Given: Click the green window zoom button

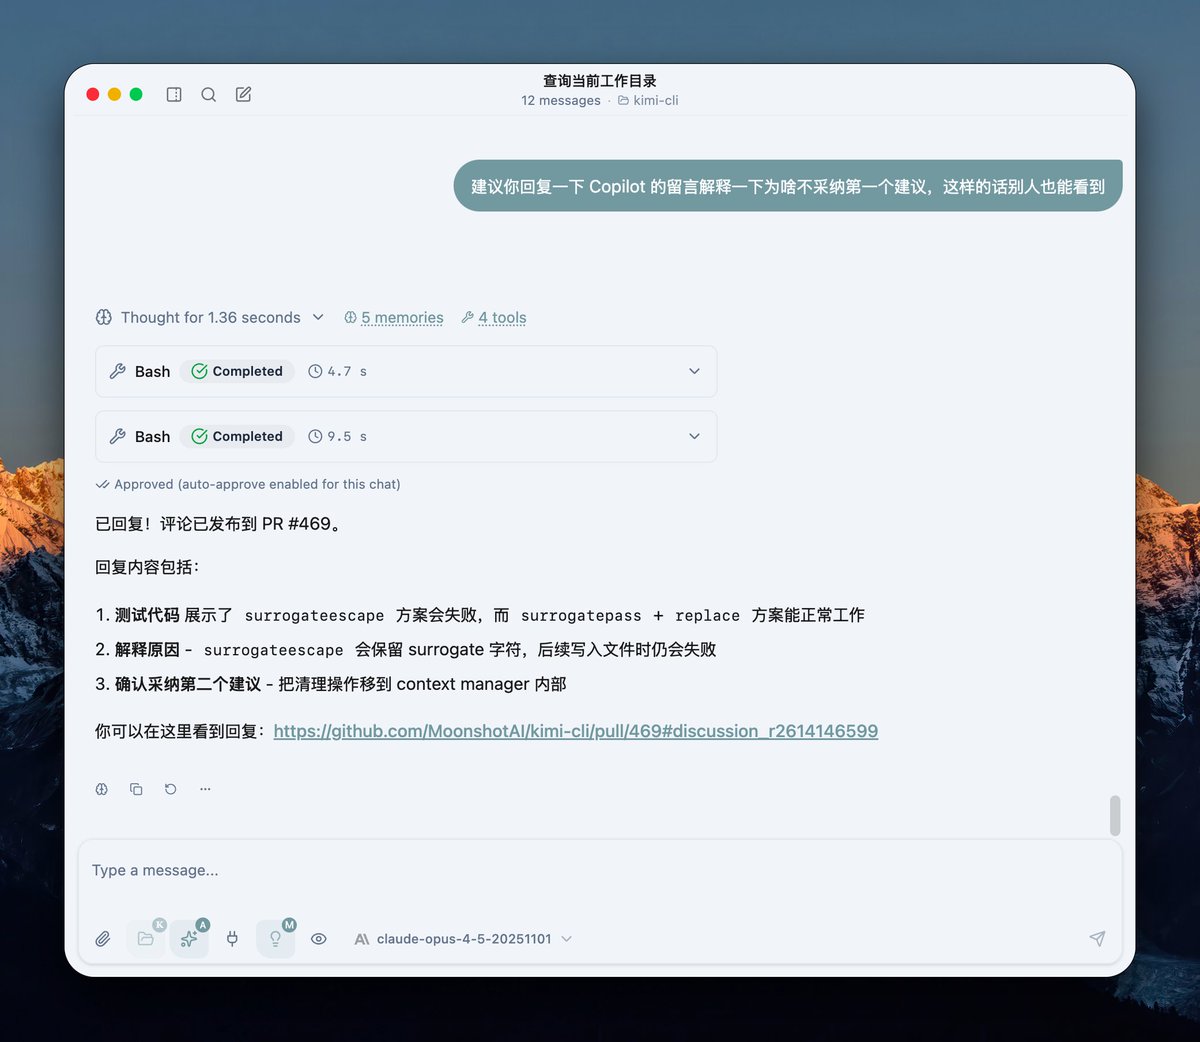Looking at the screenshot, I should [x=136, y=94].
